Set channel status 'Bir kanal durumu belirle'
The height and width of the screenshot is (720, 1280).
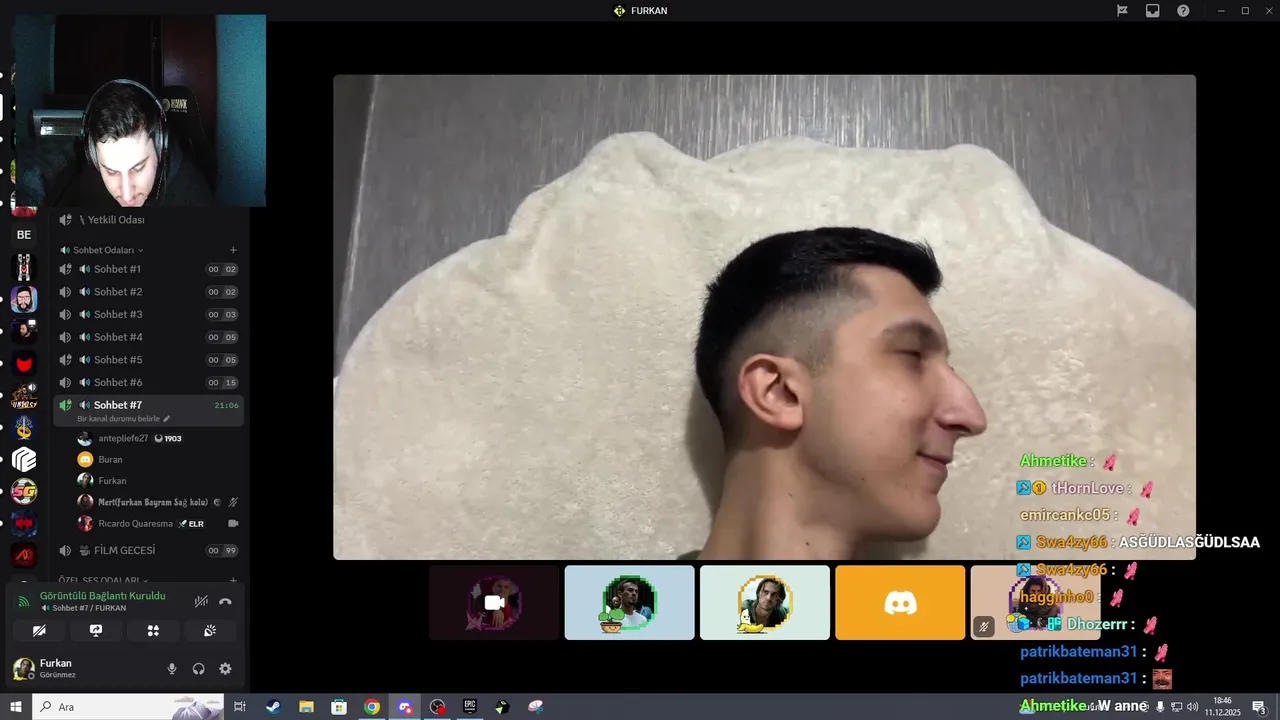click(x=123, y=419)
